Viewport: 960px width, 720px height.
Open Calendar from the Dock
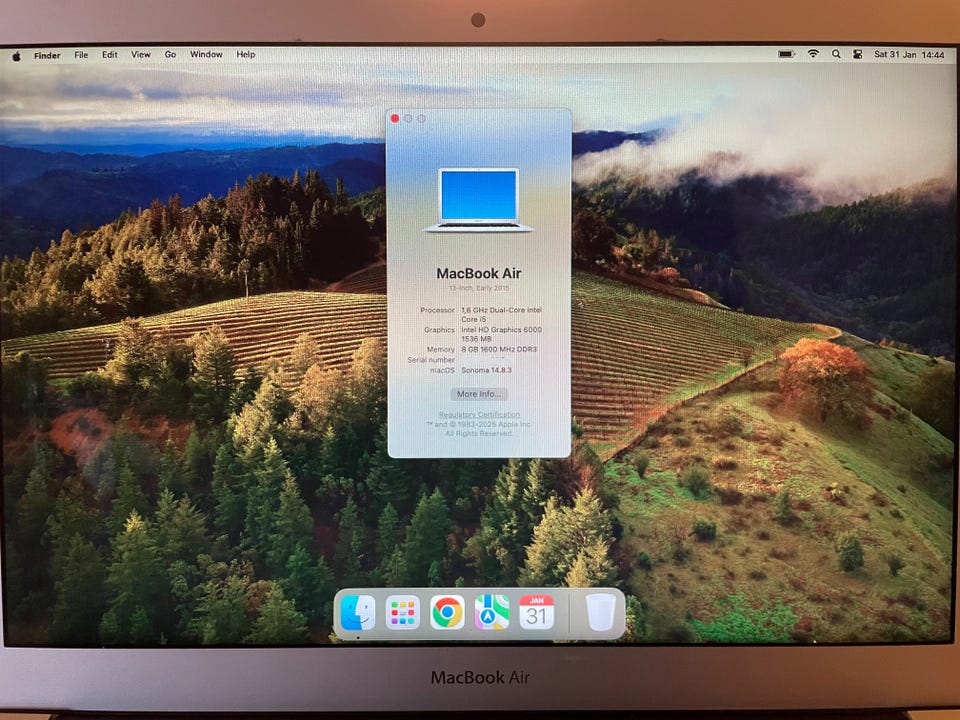click(x=536, y=612)
